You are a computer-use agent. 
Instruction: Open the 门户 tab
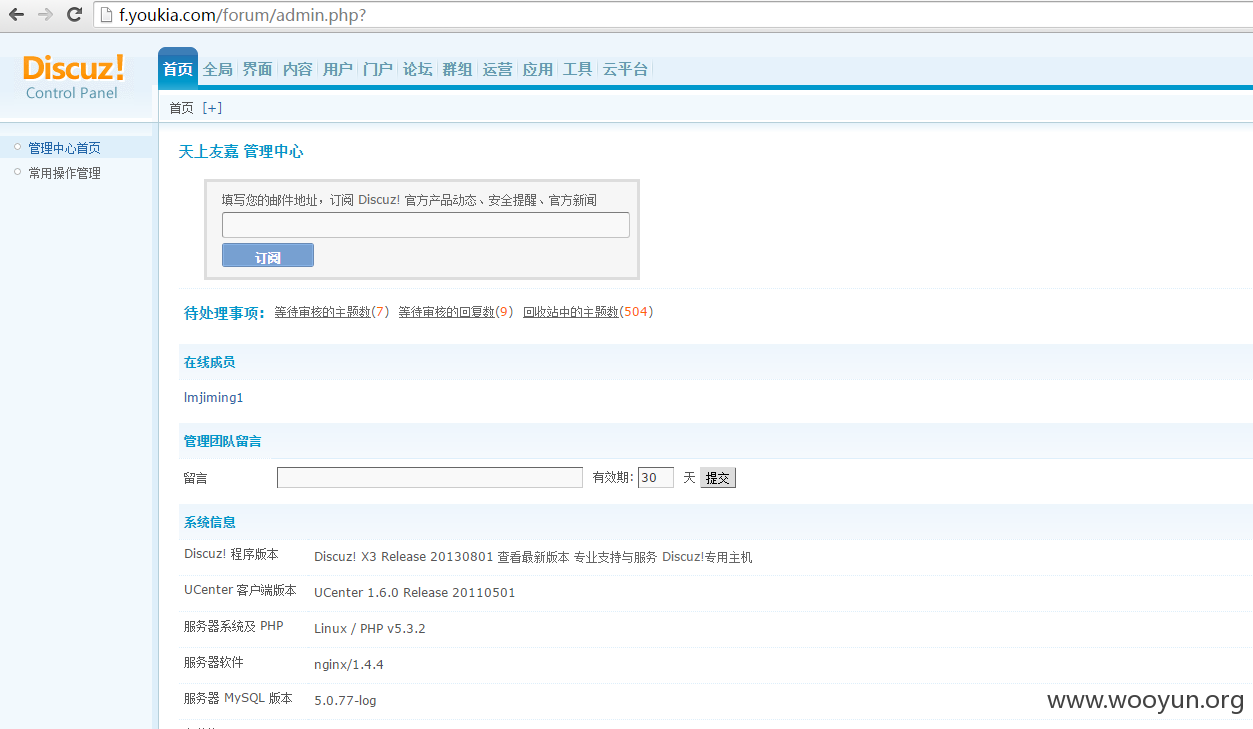coord(377,69)
